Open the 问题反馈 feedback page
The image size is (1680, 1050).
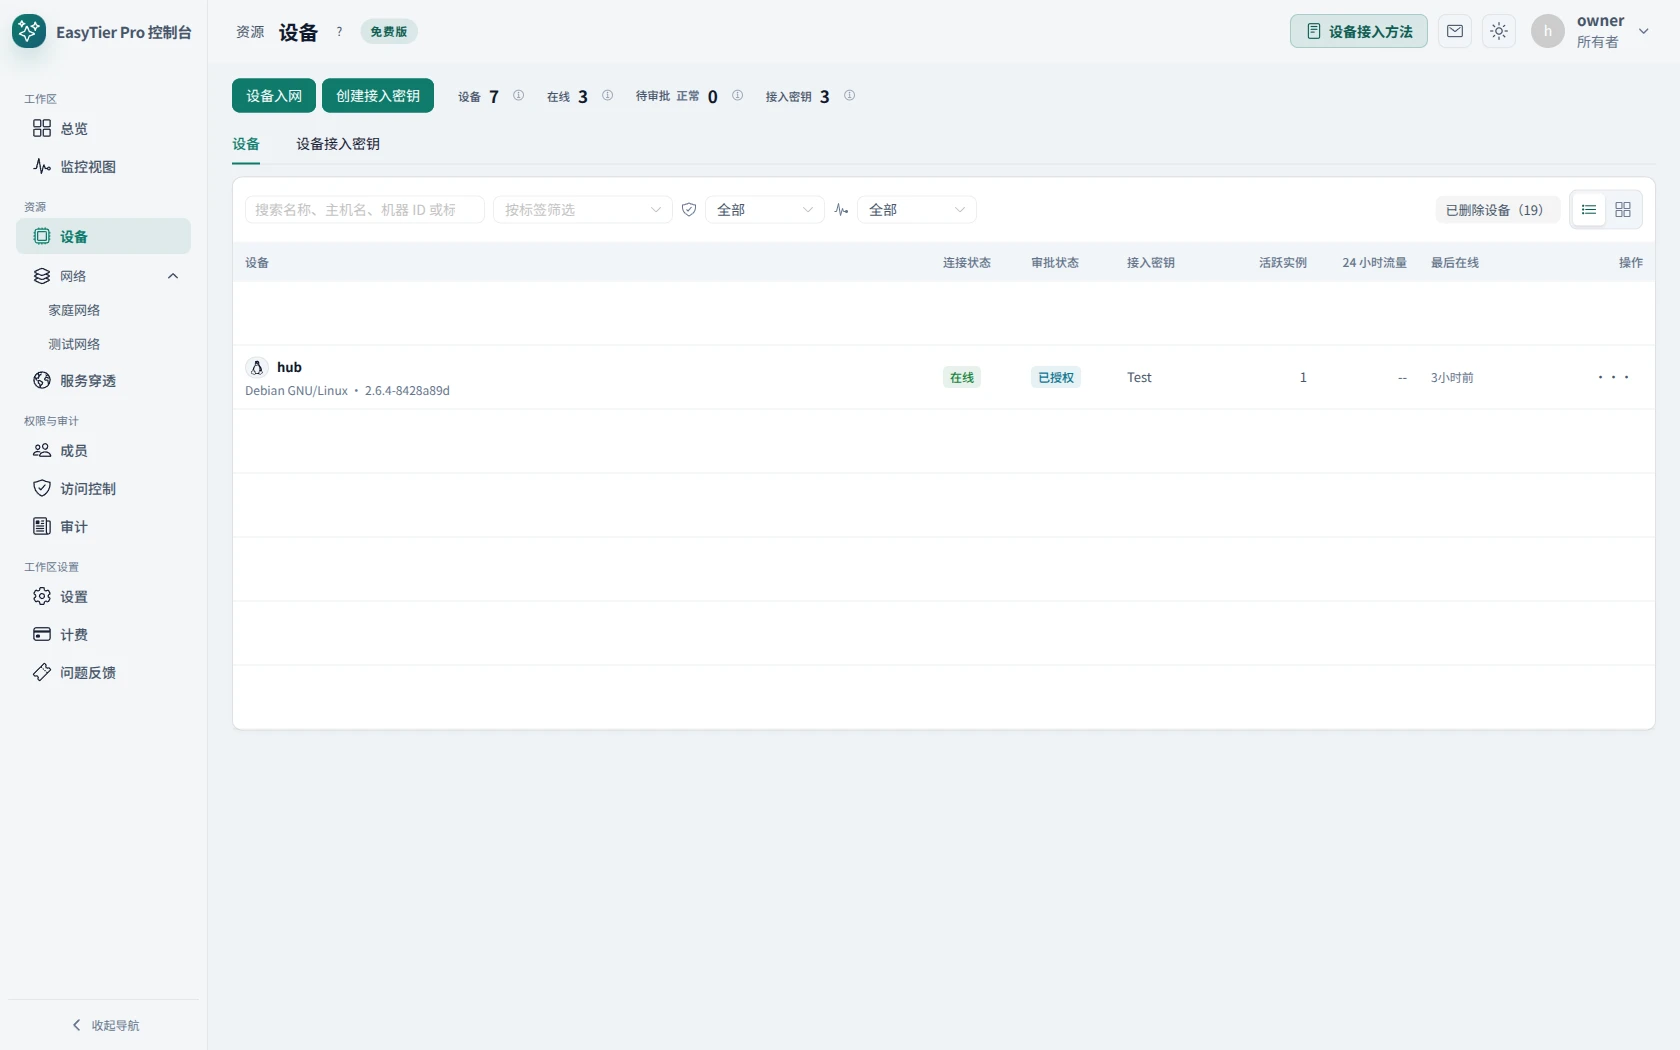point(103,672)
